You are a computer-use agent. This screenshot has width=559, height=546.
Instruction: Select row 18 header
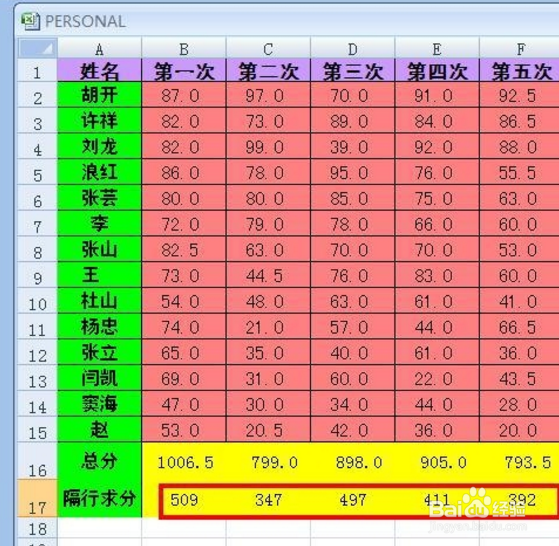[x=37, y=528]
